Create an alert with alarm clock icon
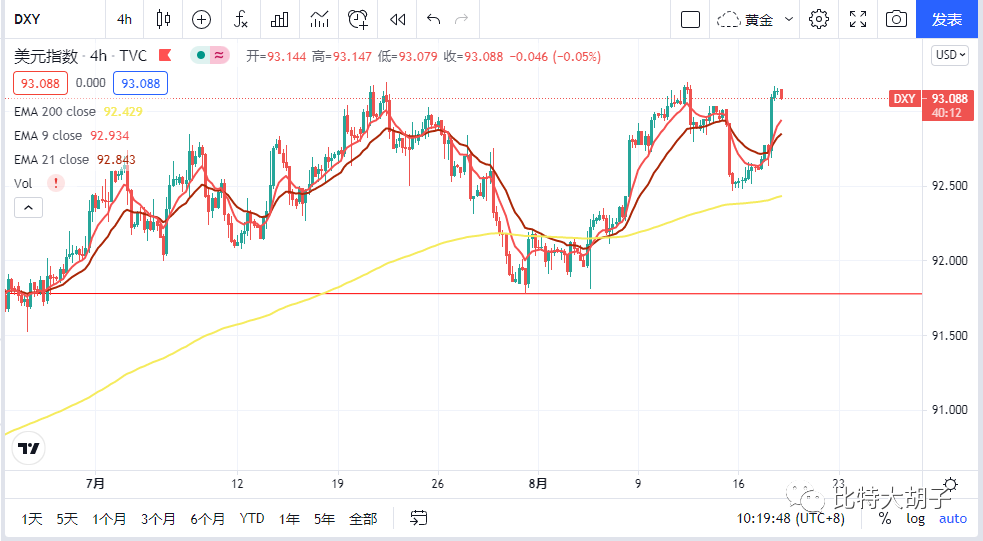 click(x=358, y=19)
